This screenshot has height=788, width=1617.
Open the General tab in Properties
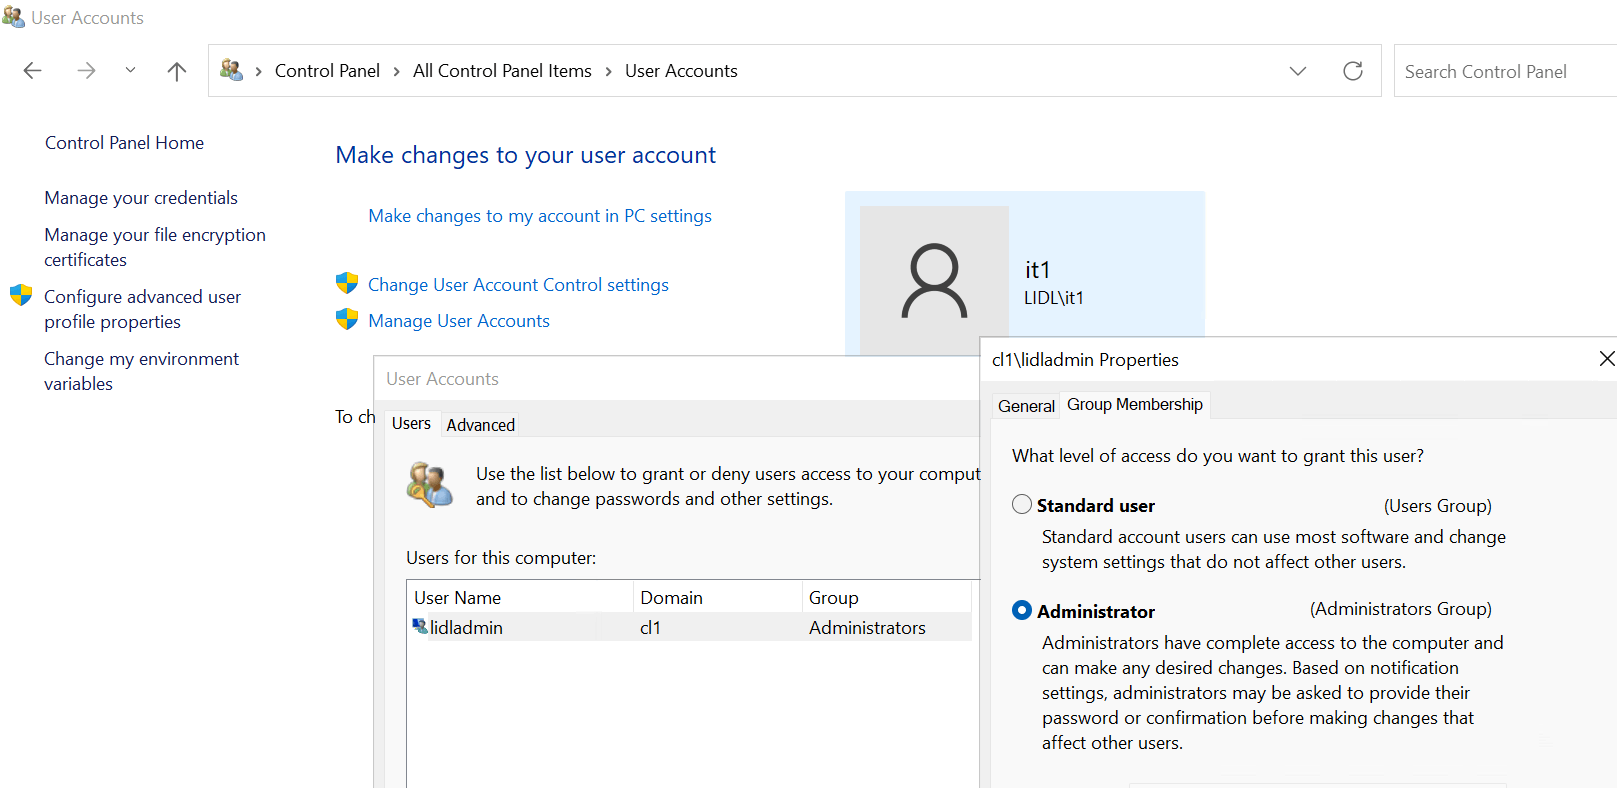click(1026, 406)
